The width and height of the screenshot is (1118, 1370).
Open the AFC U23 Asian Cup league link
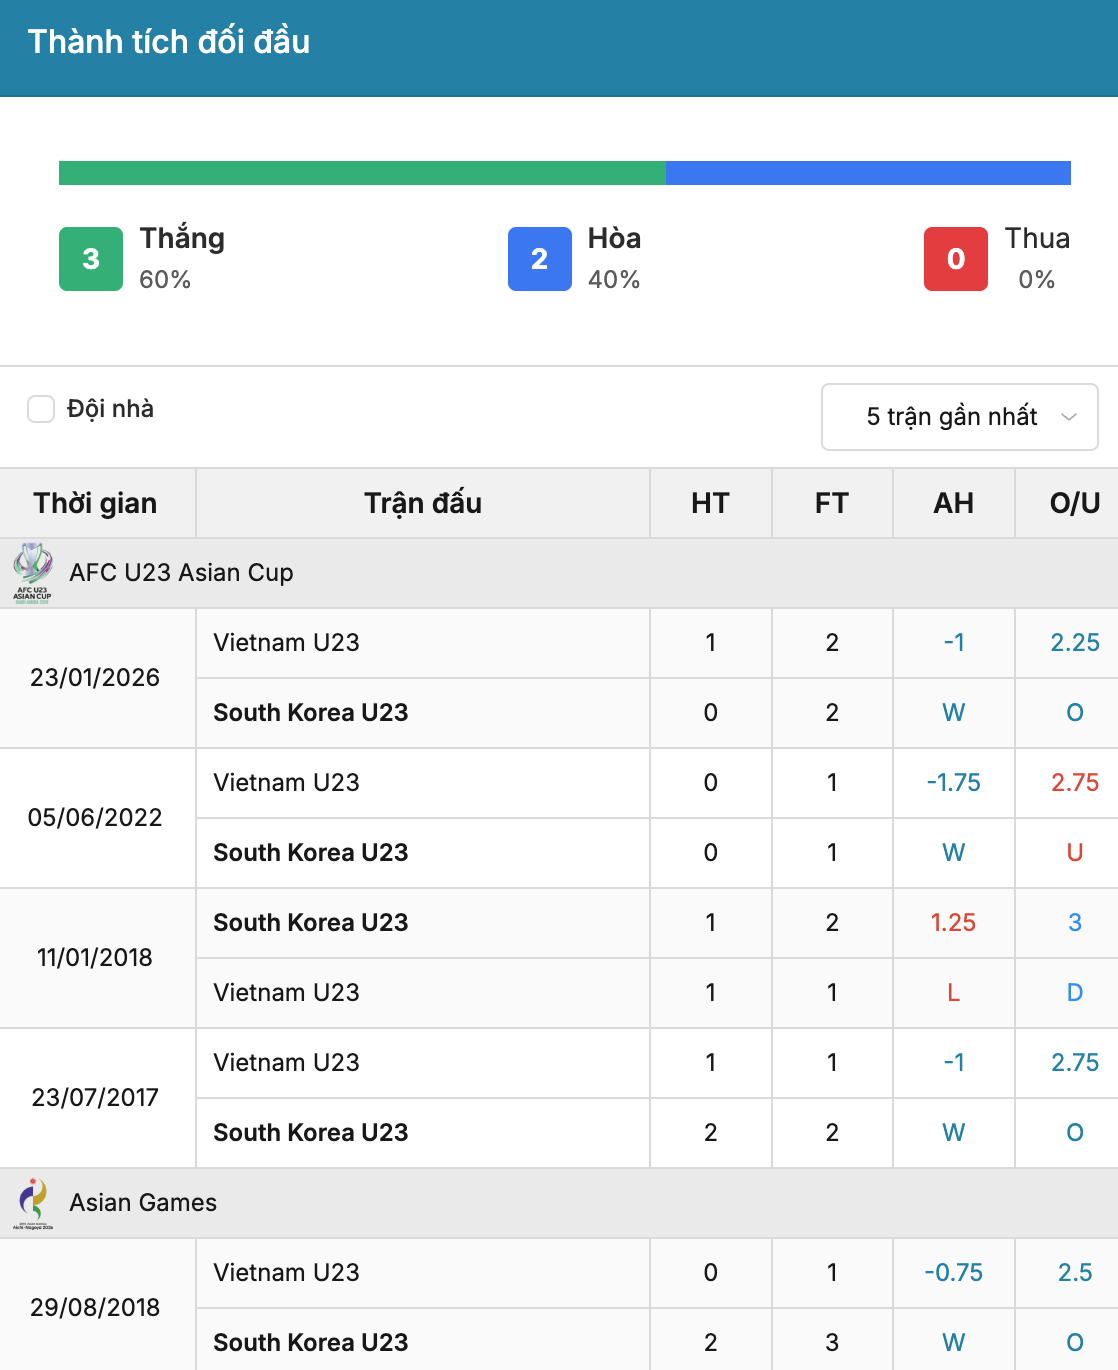click(x=181, y=573)
